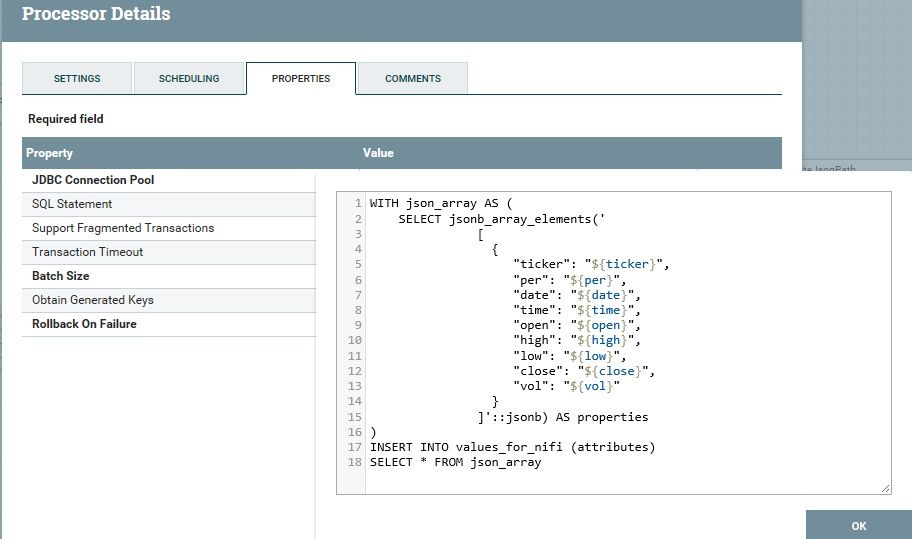Place cursor on SELECT * FROM json_array line
912x539 pixels.
tap(455, 462)
